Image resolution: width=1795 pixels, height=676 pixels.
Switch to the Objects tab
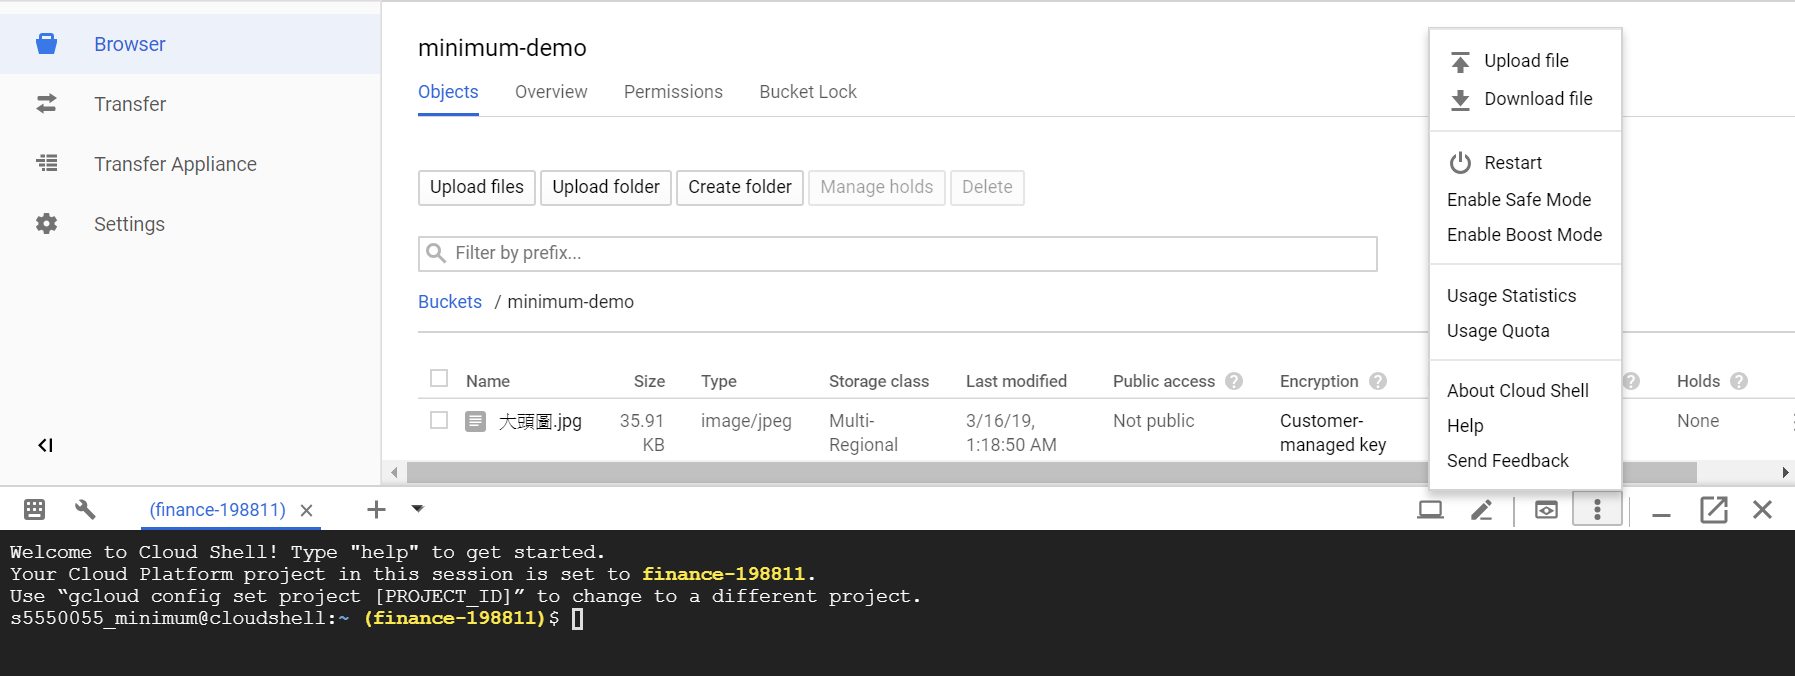(x=448, y=92)
